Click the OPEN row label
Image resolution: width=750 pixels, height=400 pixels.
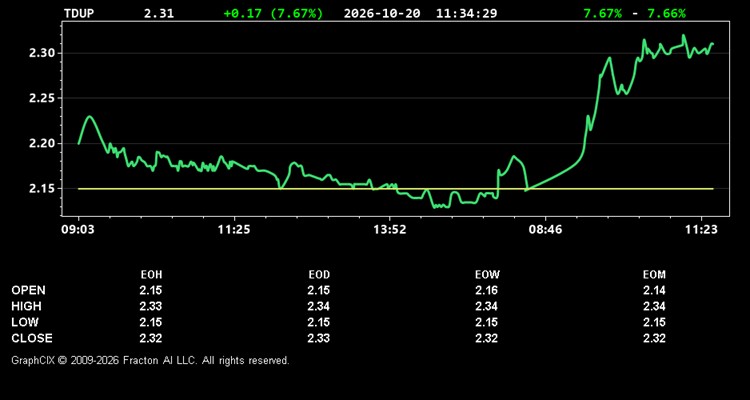[x=29, y=290]
